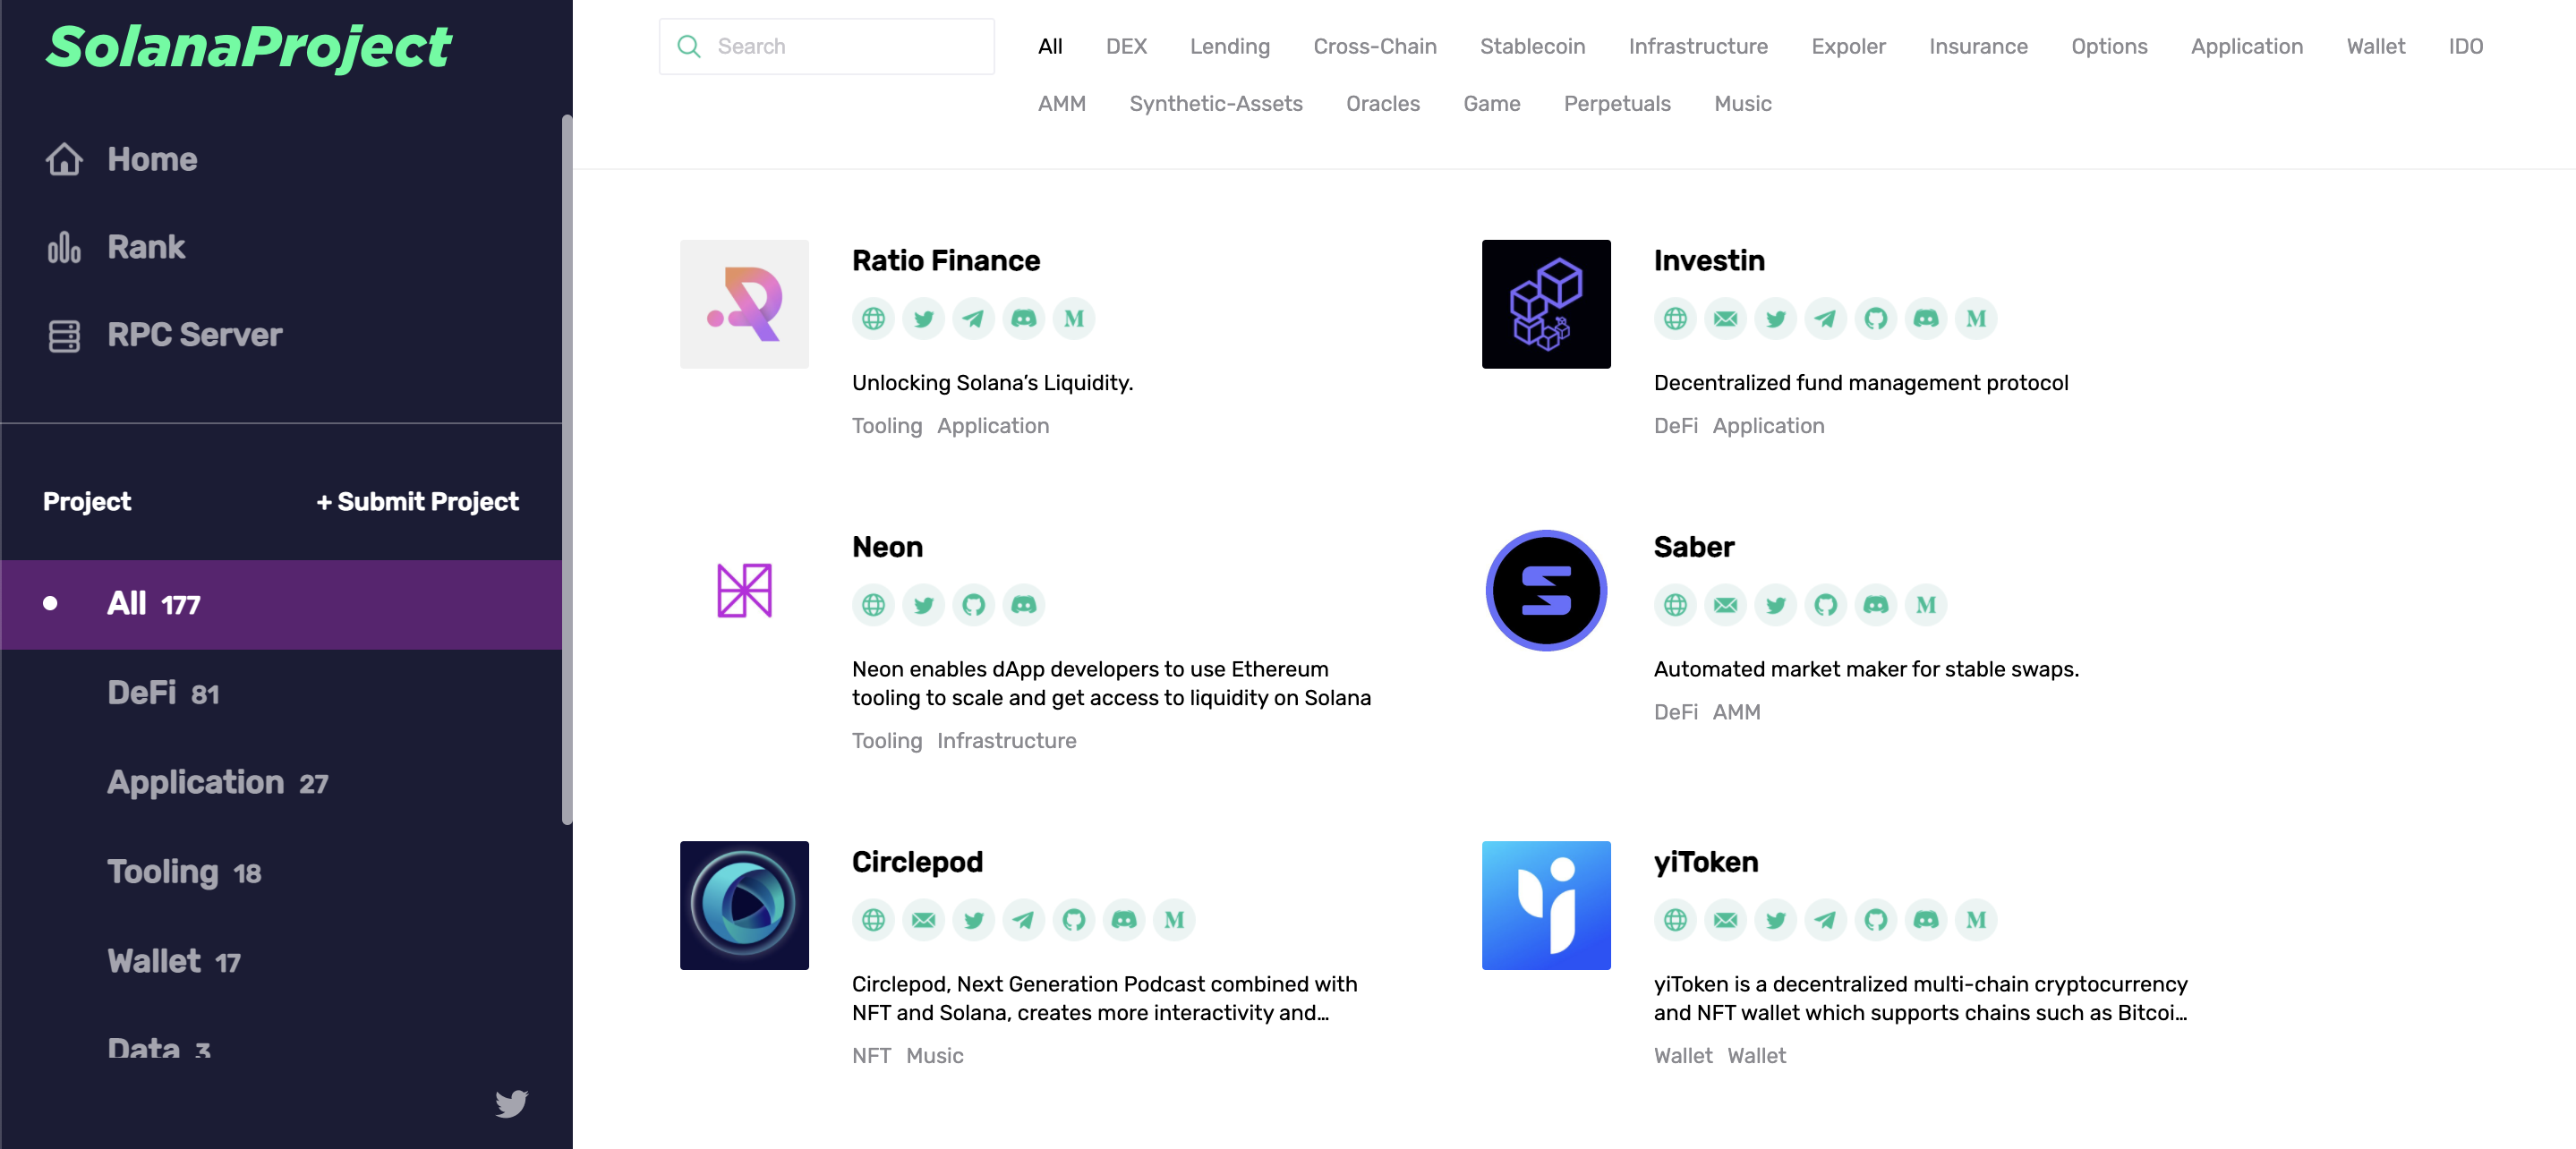Viewport: 2576px width, 1149px height.
Task: Open Circlepod Medium icon
Action: pos(1174,920)
